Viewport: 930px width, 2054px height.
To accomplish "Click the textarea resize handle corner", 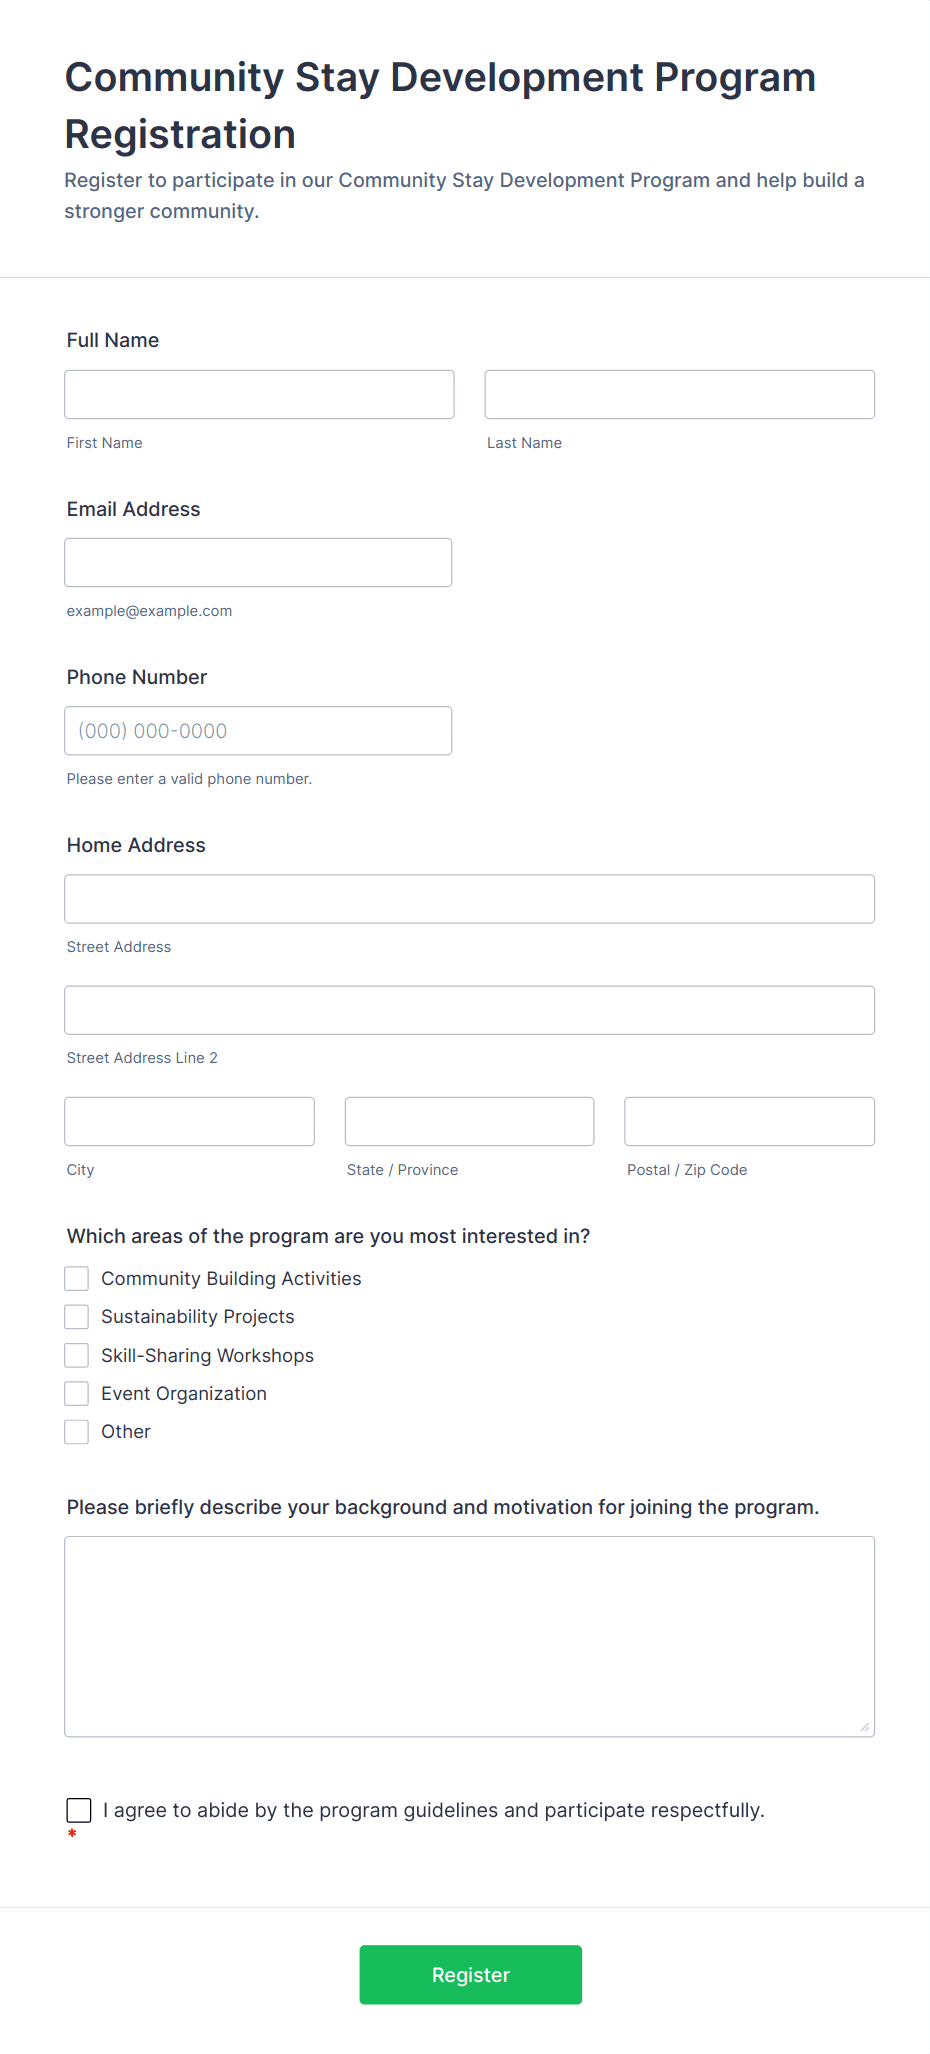I will point(865,1727).
